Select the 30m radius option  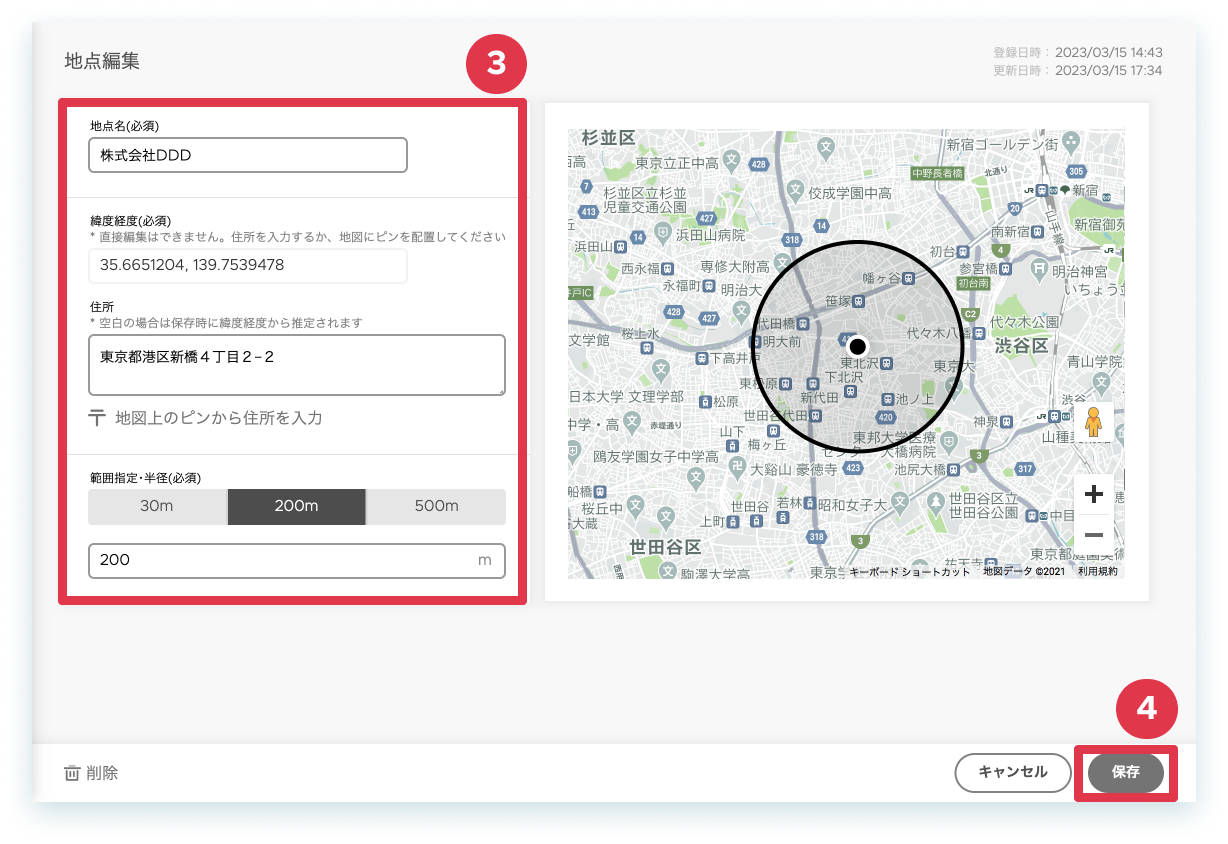[x=157, y=506]
